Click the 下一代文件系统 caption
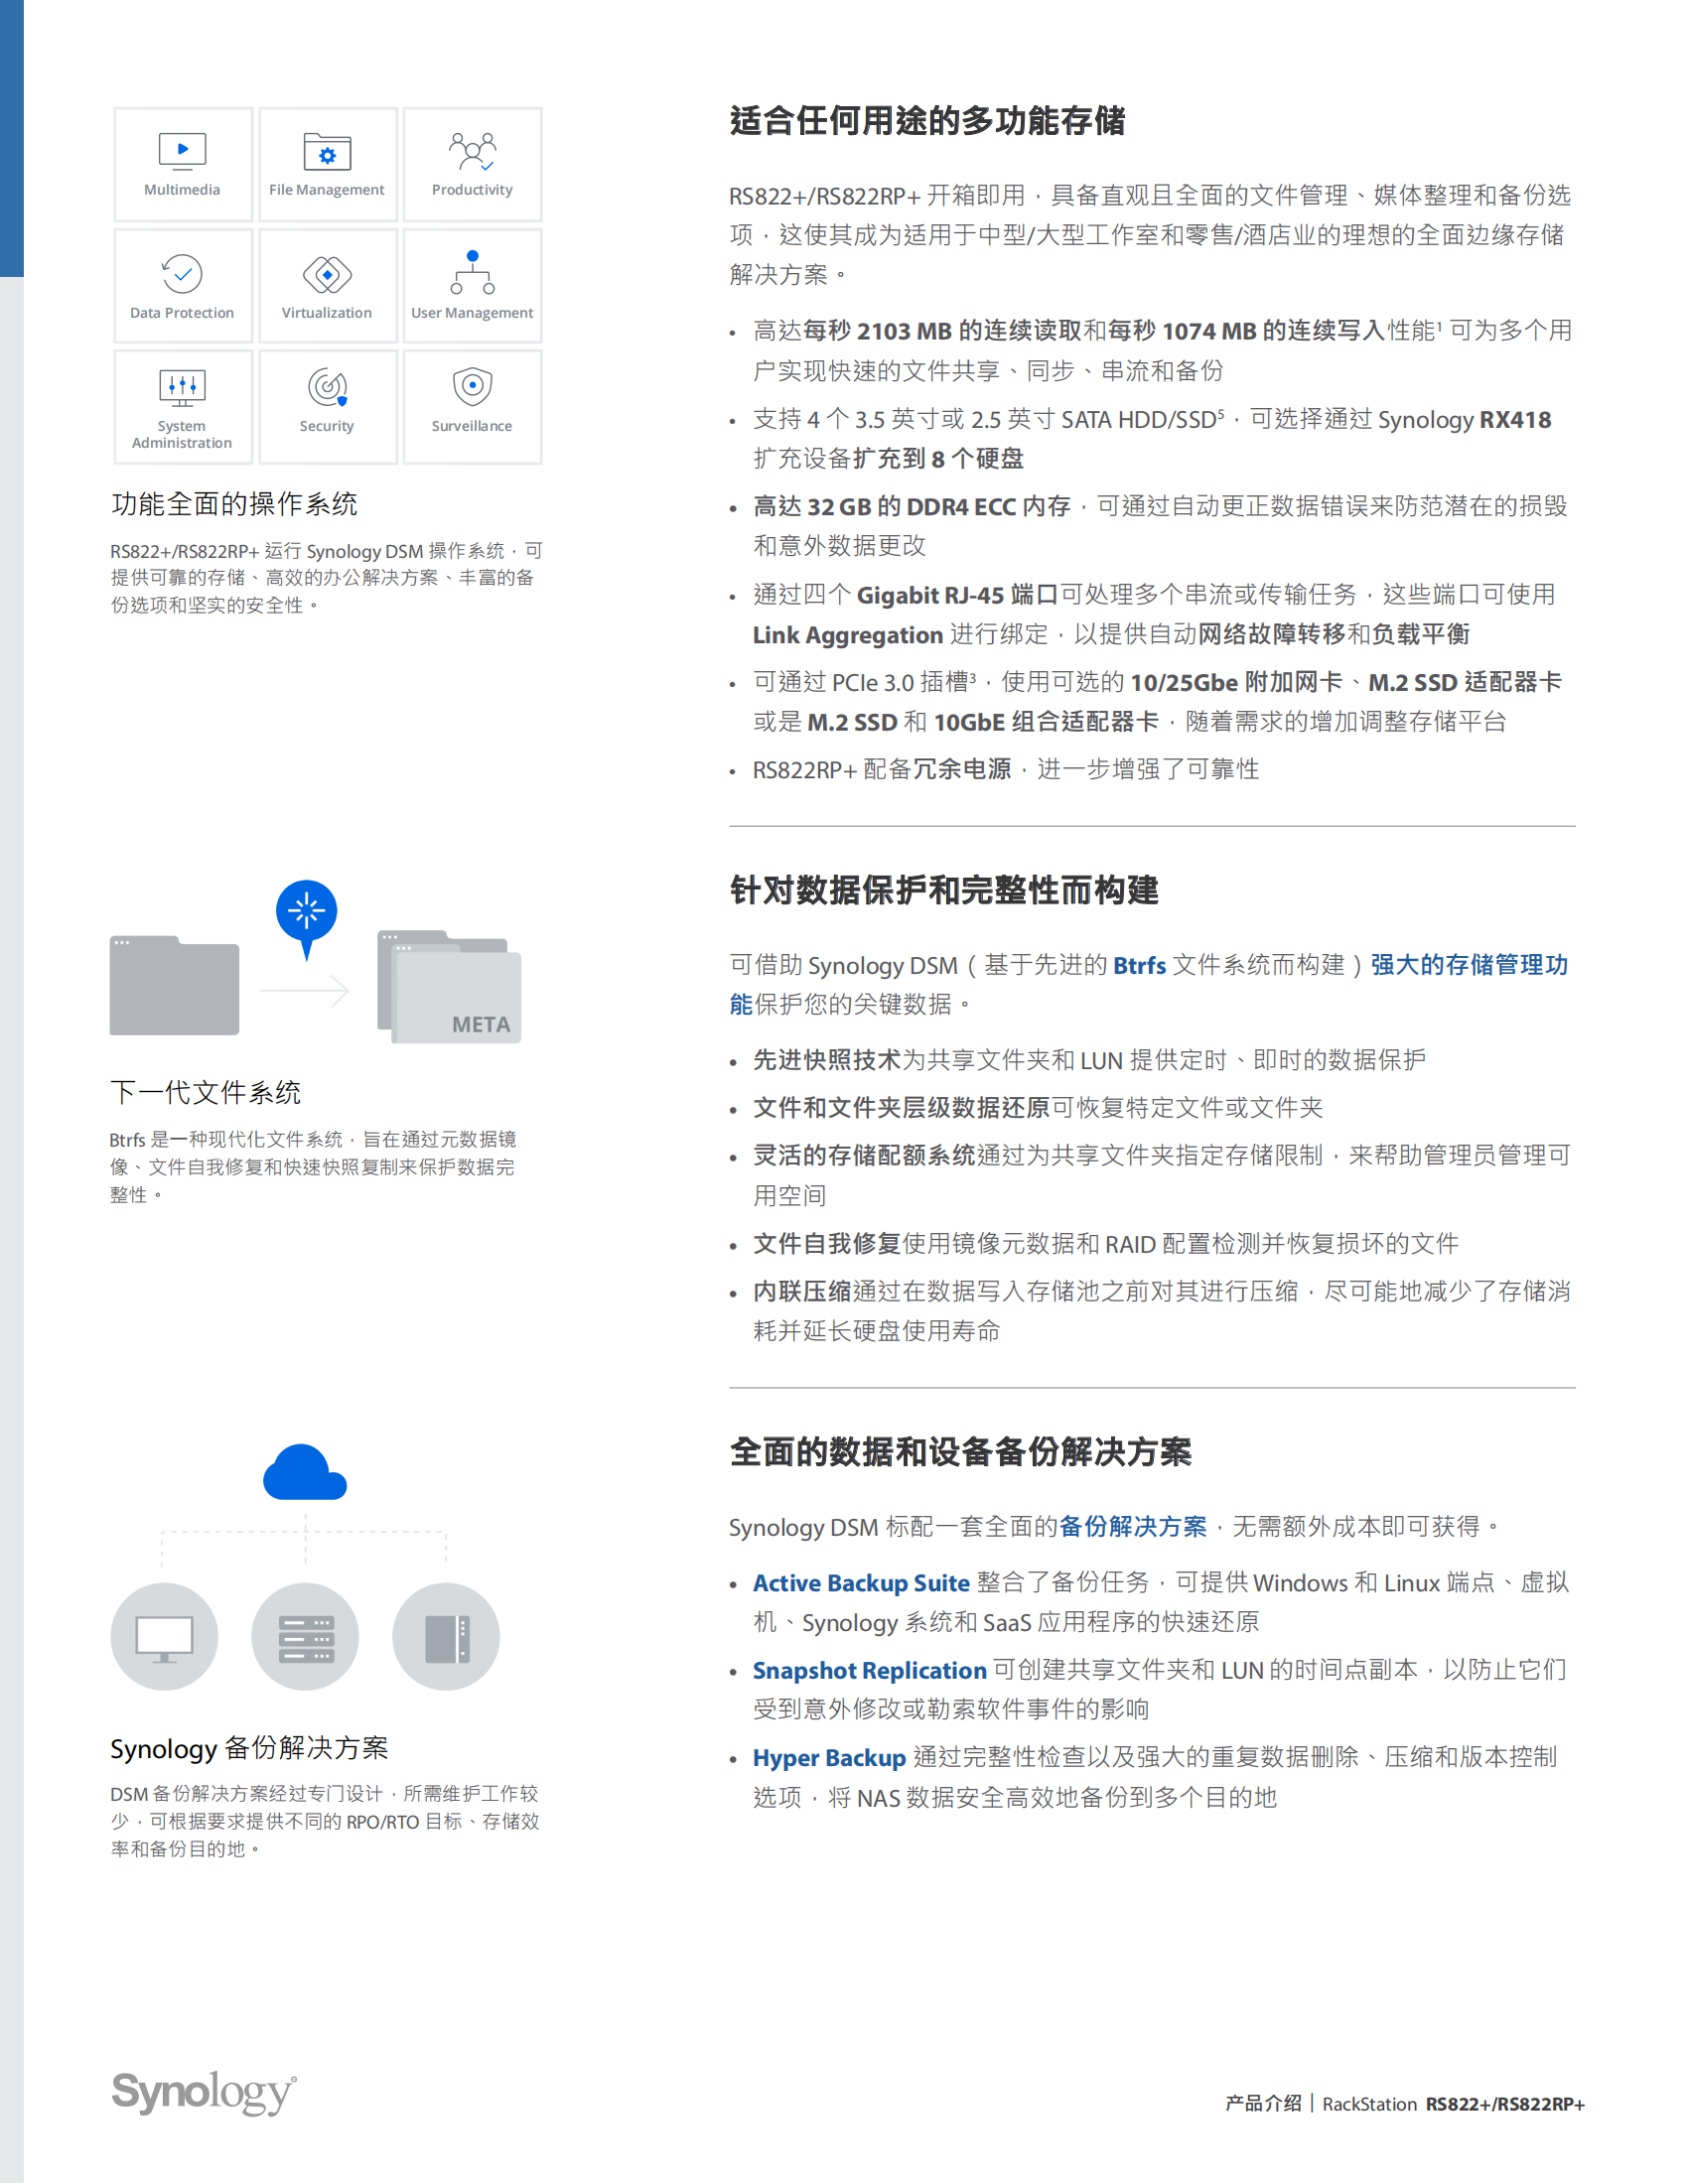This screenshot has width=1688, height=2184. tap(206, 1092)
